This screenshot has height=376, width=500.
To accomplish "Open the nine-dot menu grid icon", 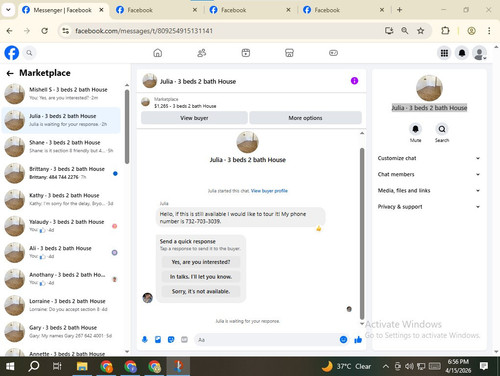I will [x=444, y=53].
